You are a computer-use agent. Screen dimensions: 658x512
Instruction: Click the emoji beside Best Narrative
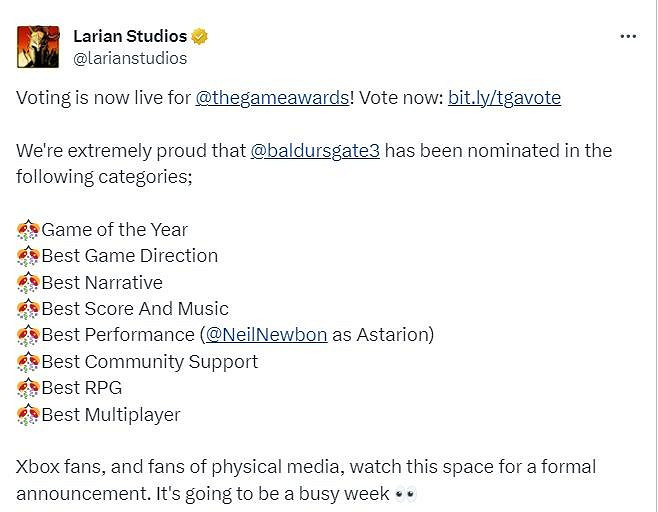[28, 283]
